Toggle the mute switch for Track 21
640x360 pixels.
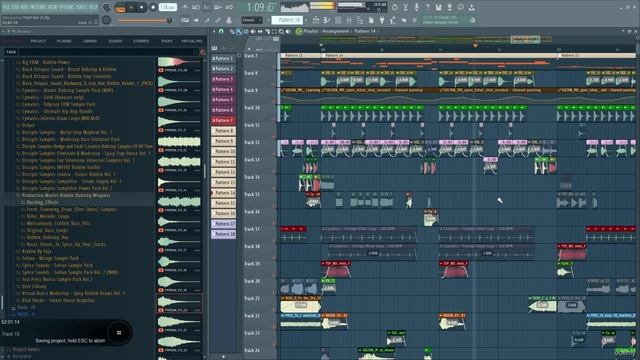(x=273, y=310)
